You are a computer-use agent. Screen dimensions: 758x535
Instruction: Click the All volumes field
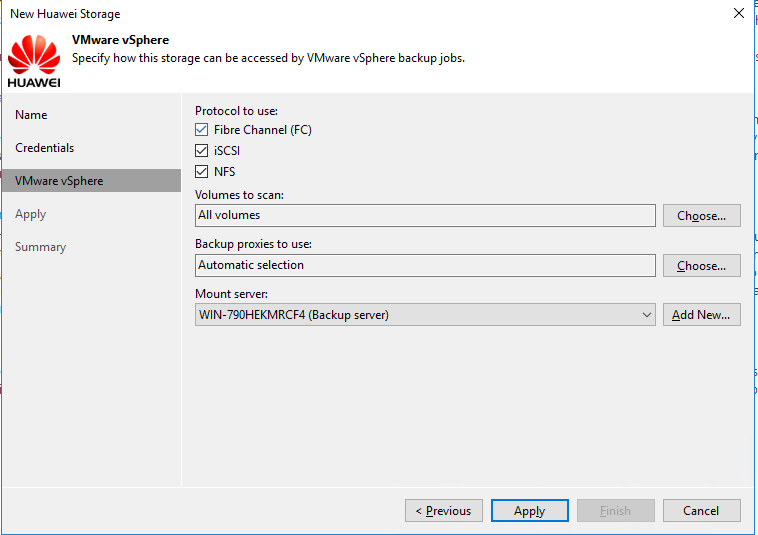click(425, 216)
